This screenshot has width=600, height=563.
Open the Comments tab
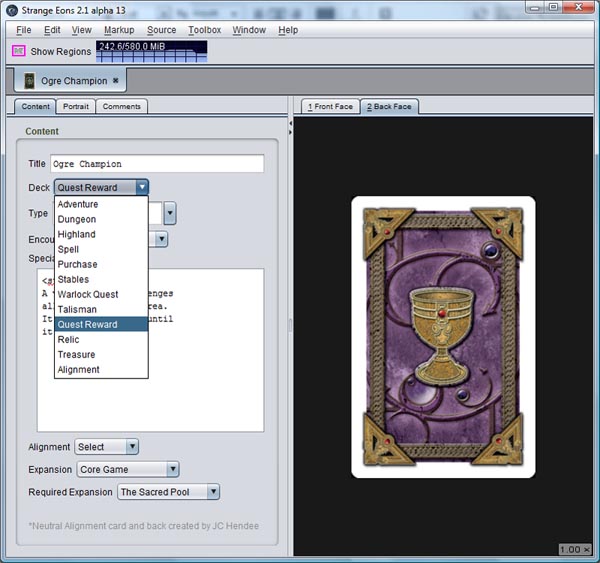121,106
